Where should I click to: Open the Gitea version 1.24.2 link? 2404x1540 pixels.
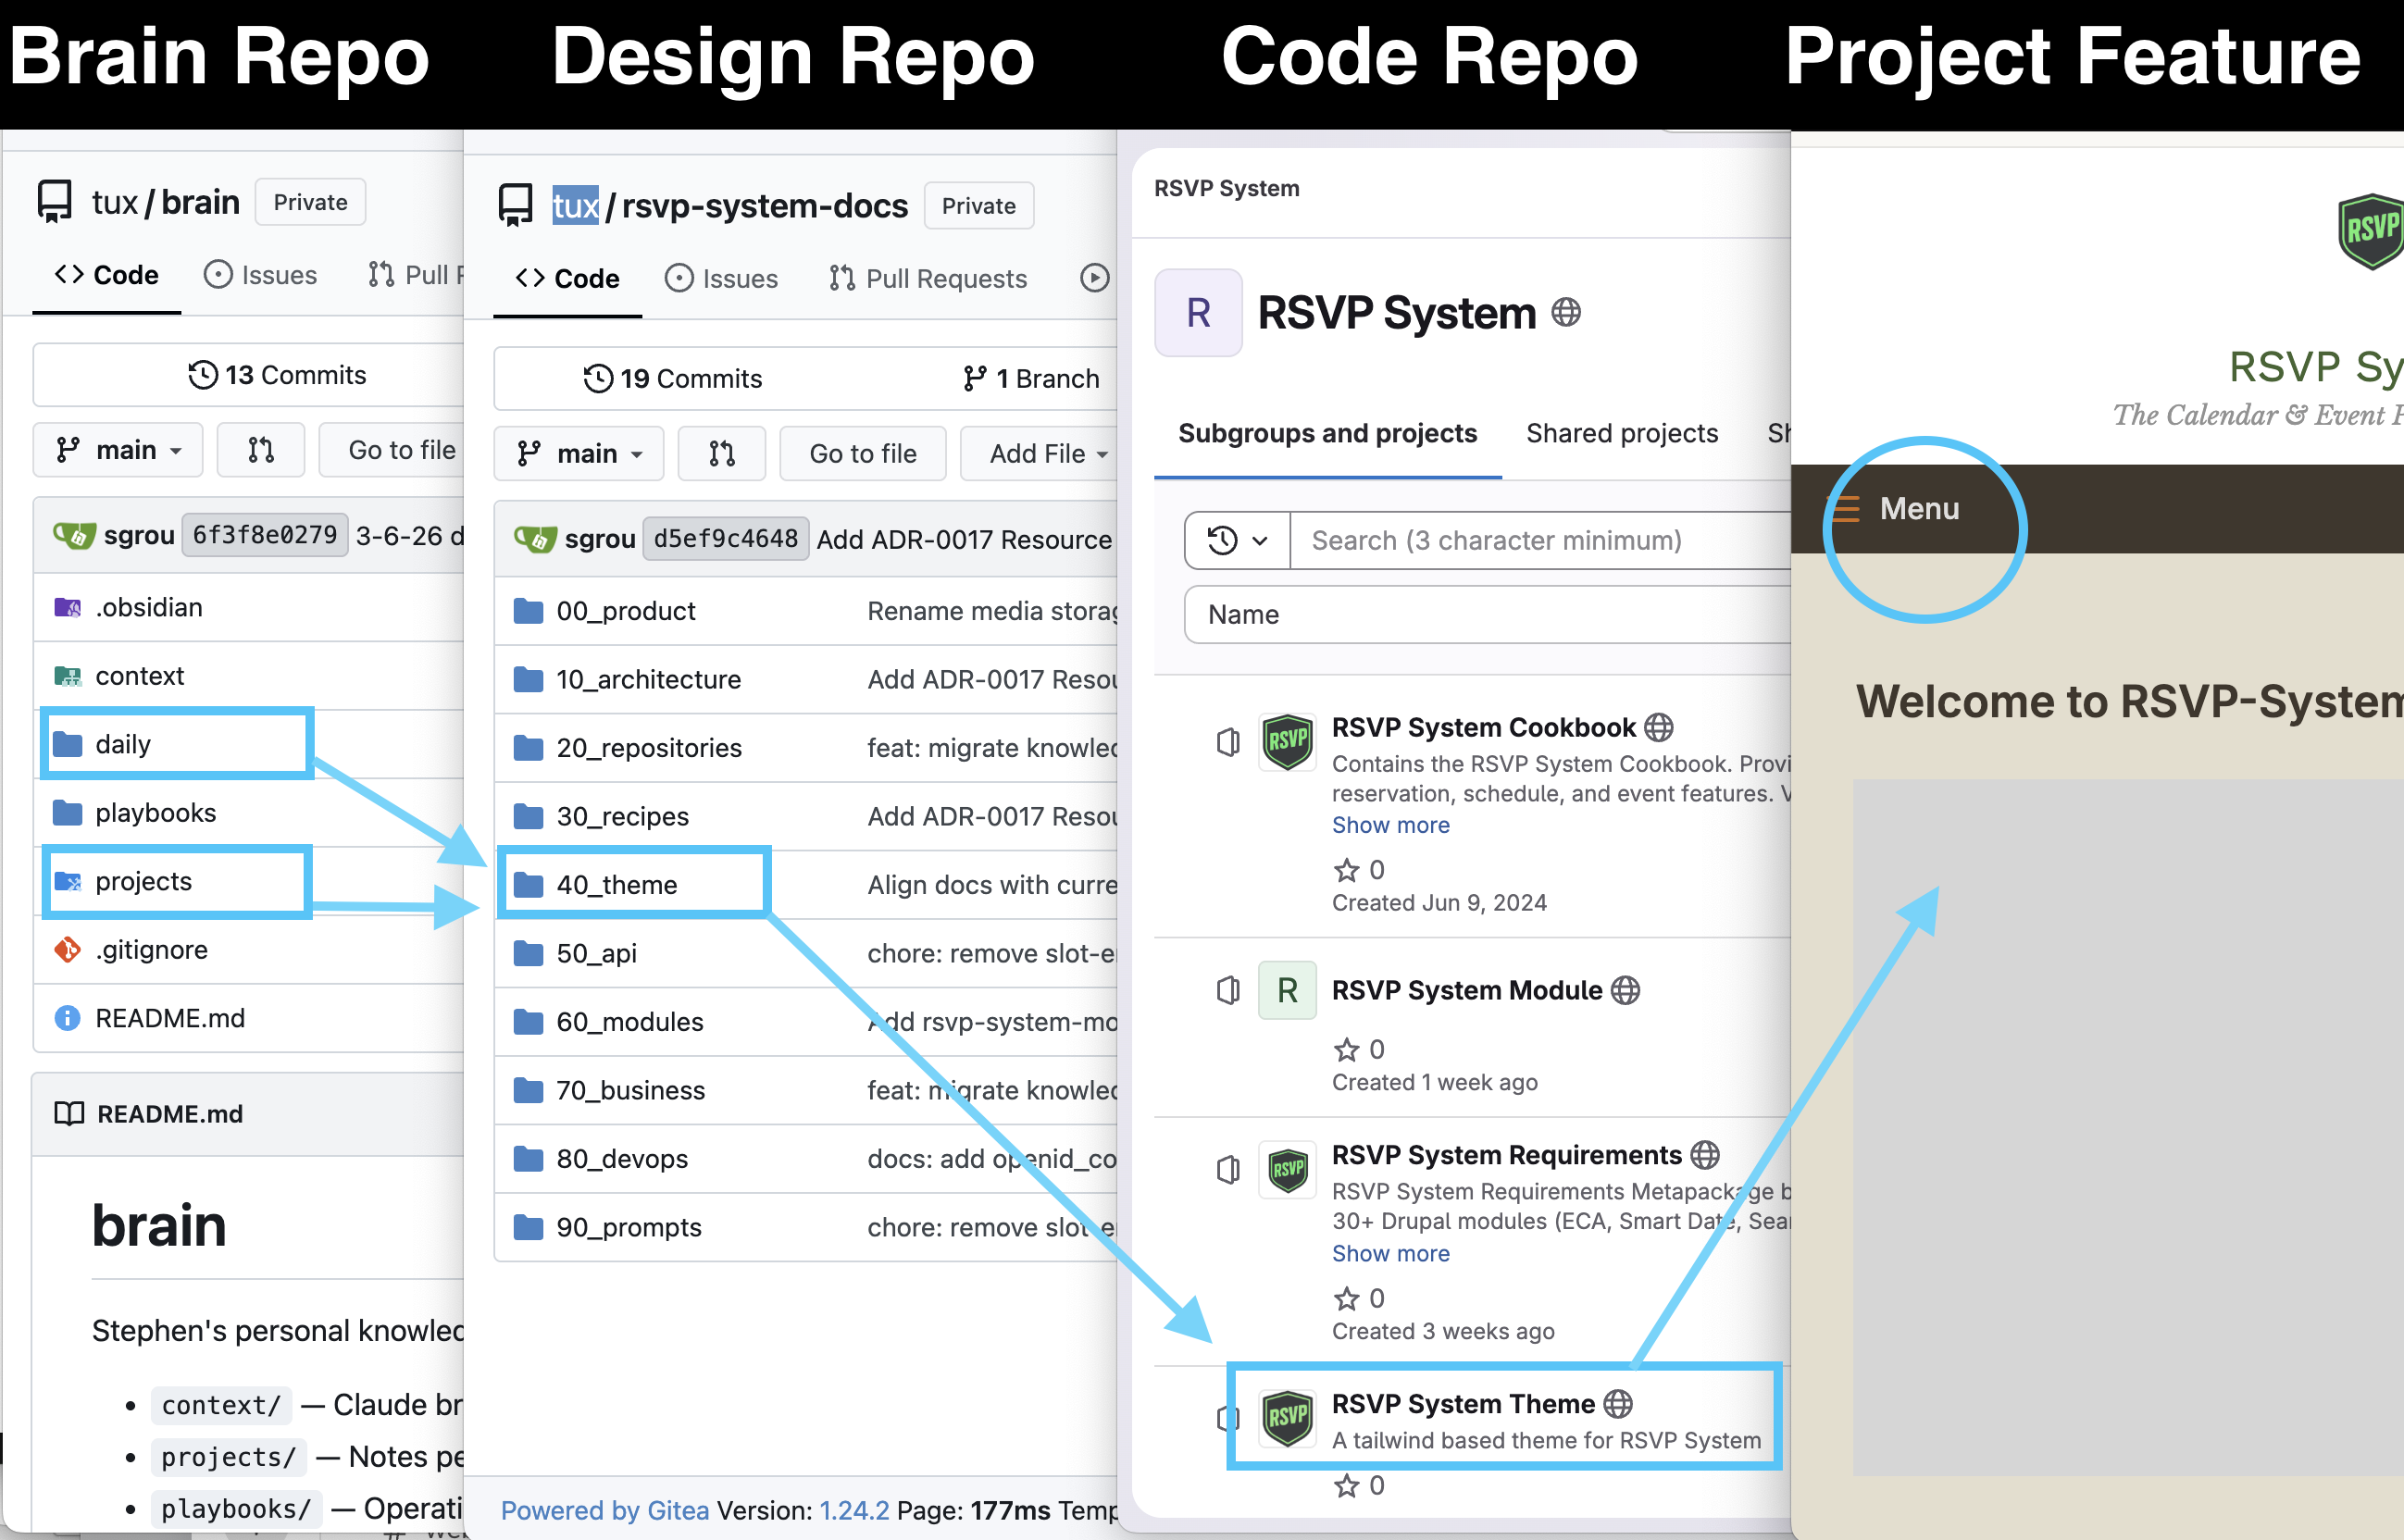854,1510
